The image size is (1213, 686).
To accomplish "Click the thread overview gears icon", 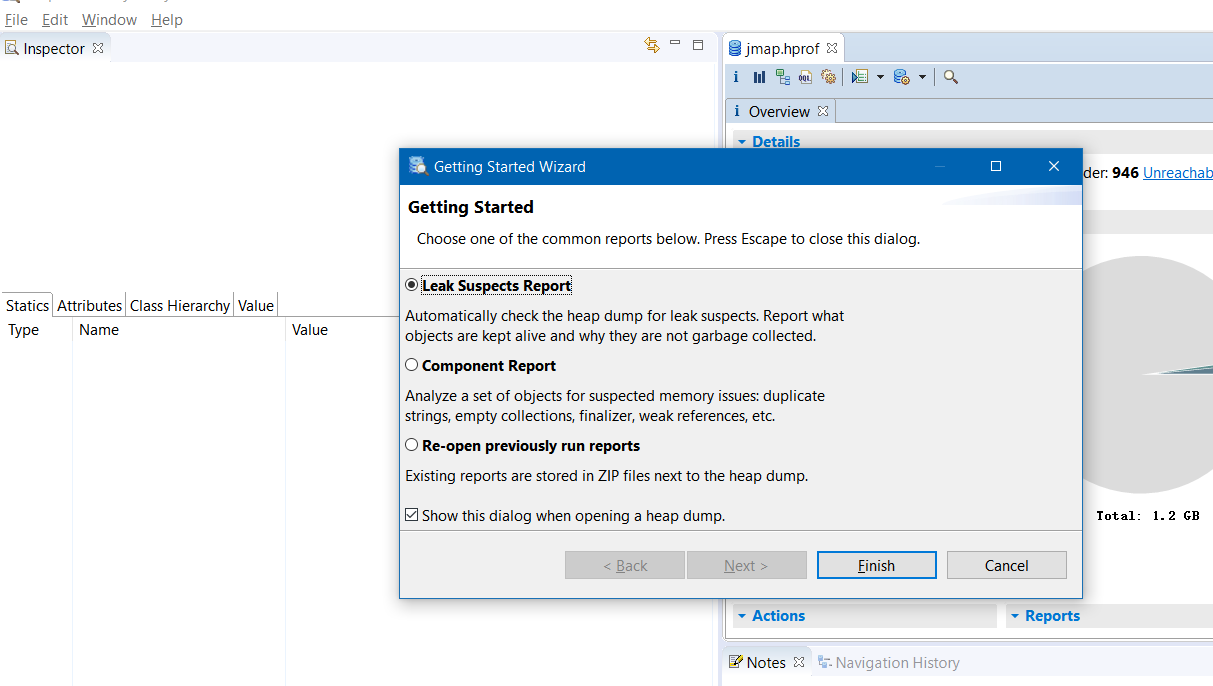I will click(828, 77).
